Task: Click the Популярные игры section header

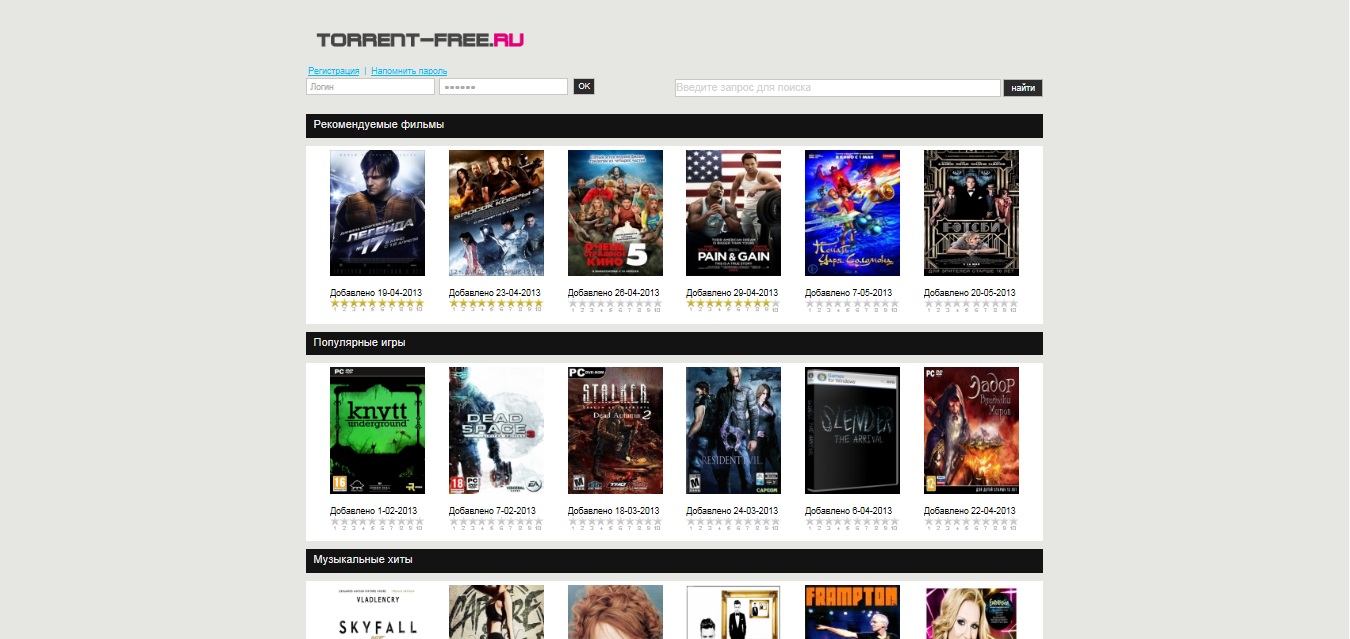Action: 674,343
